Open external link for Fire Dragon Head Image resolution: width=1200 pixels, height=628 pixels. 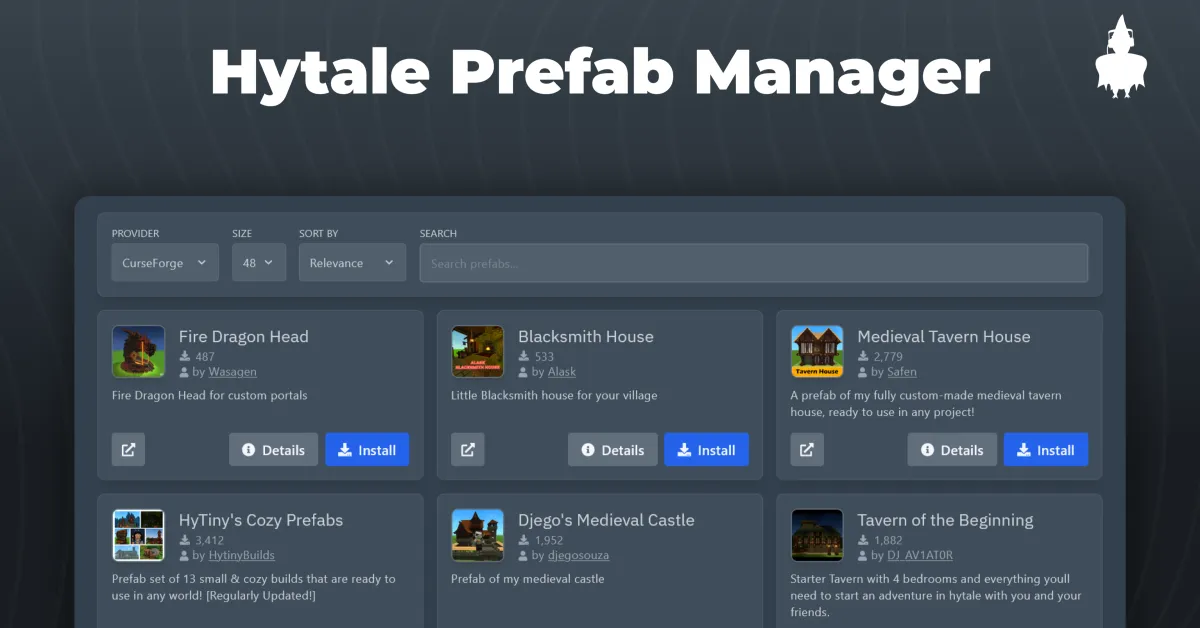pos(128,450)
